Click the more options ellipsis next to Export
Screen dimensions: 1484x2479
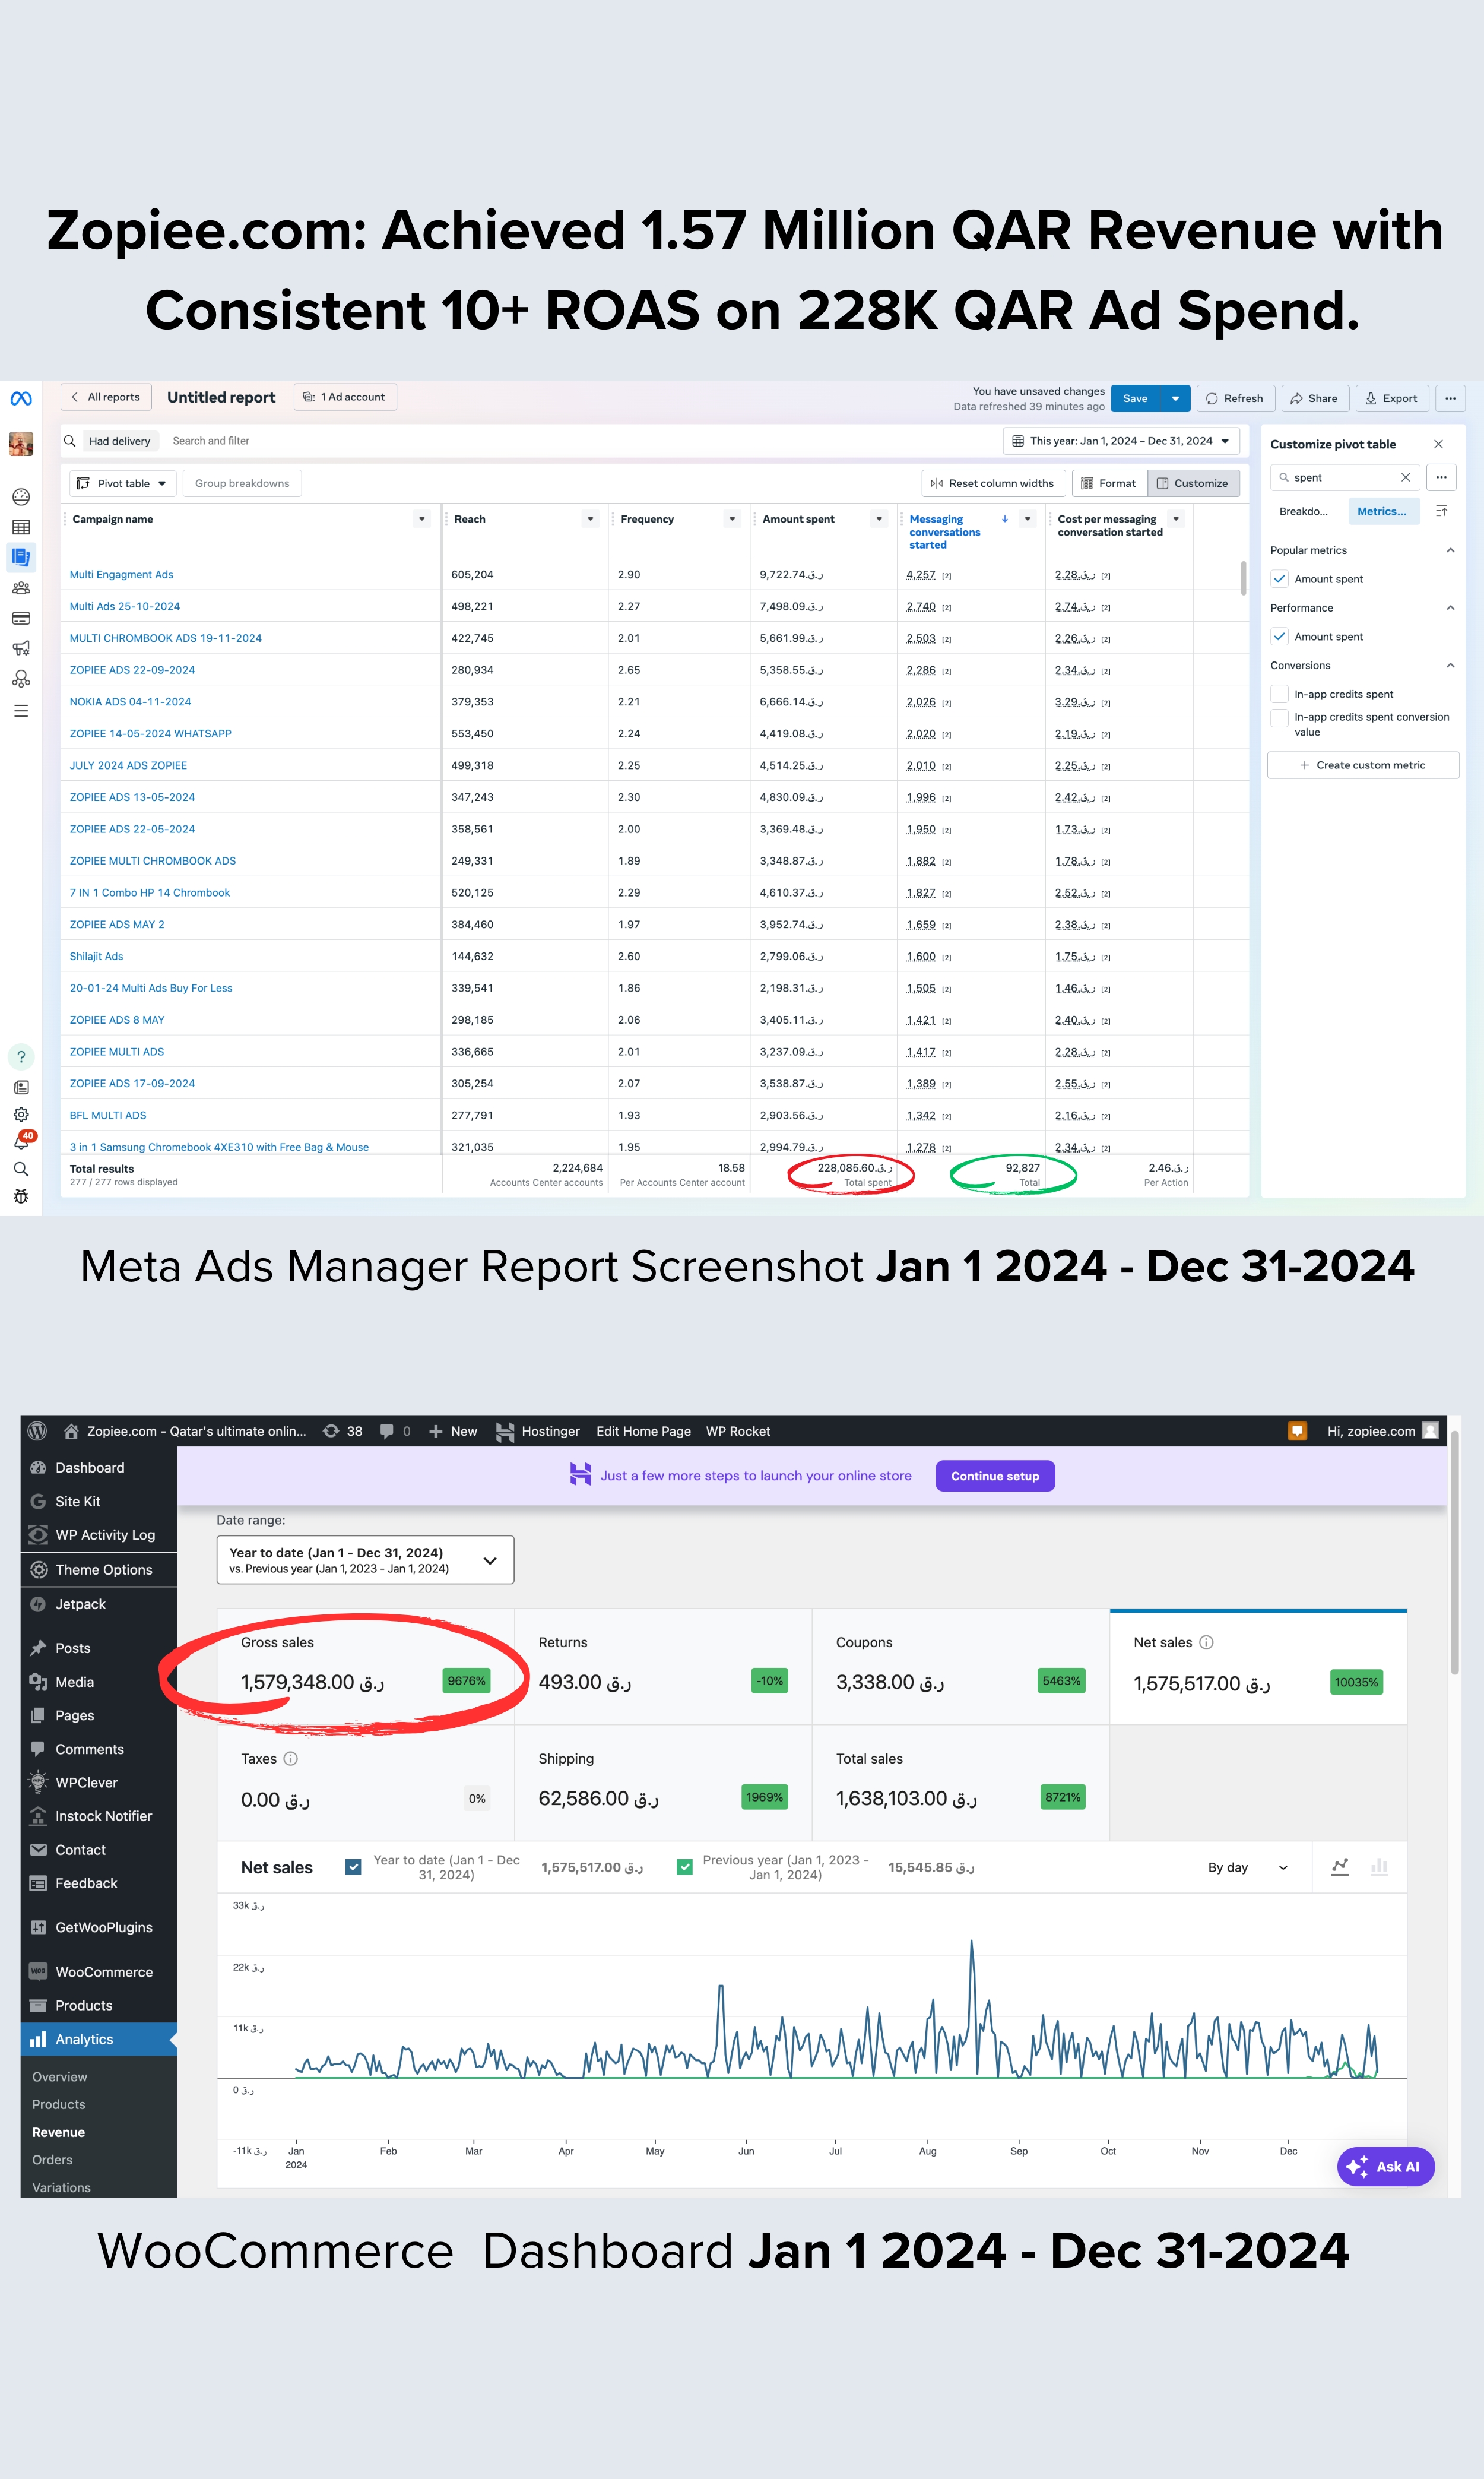click(1450, 398)
